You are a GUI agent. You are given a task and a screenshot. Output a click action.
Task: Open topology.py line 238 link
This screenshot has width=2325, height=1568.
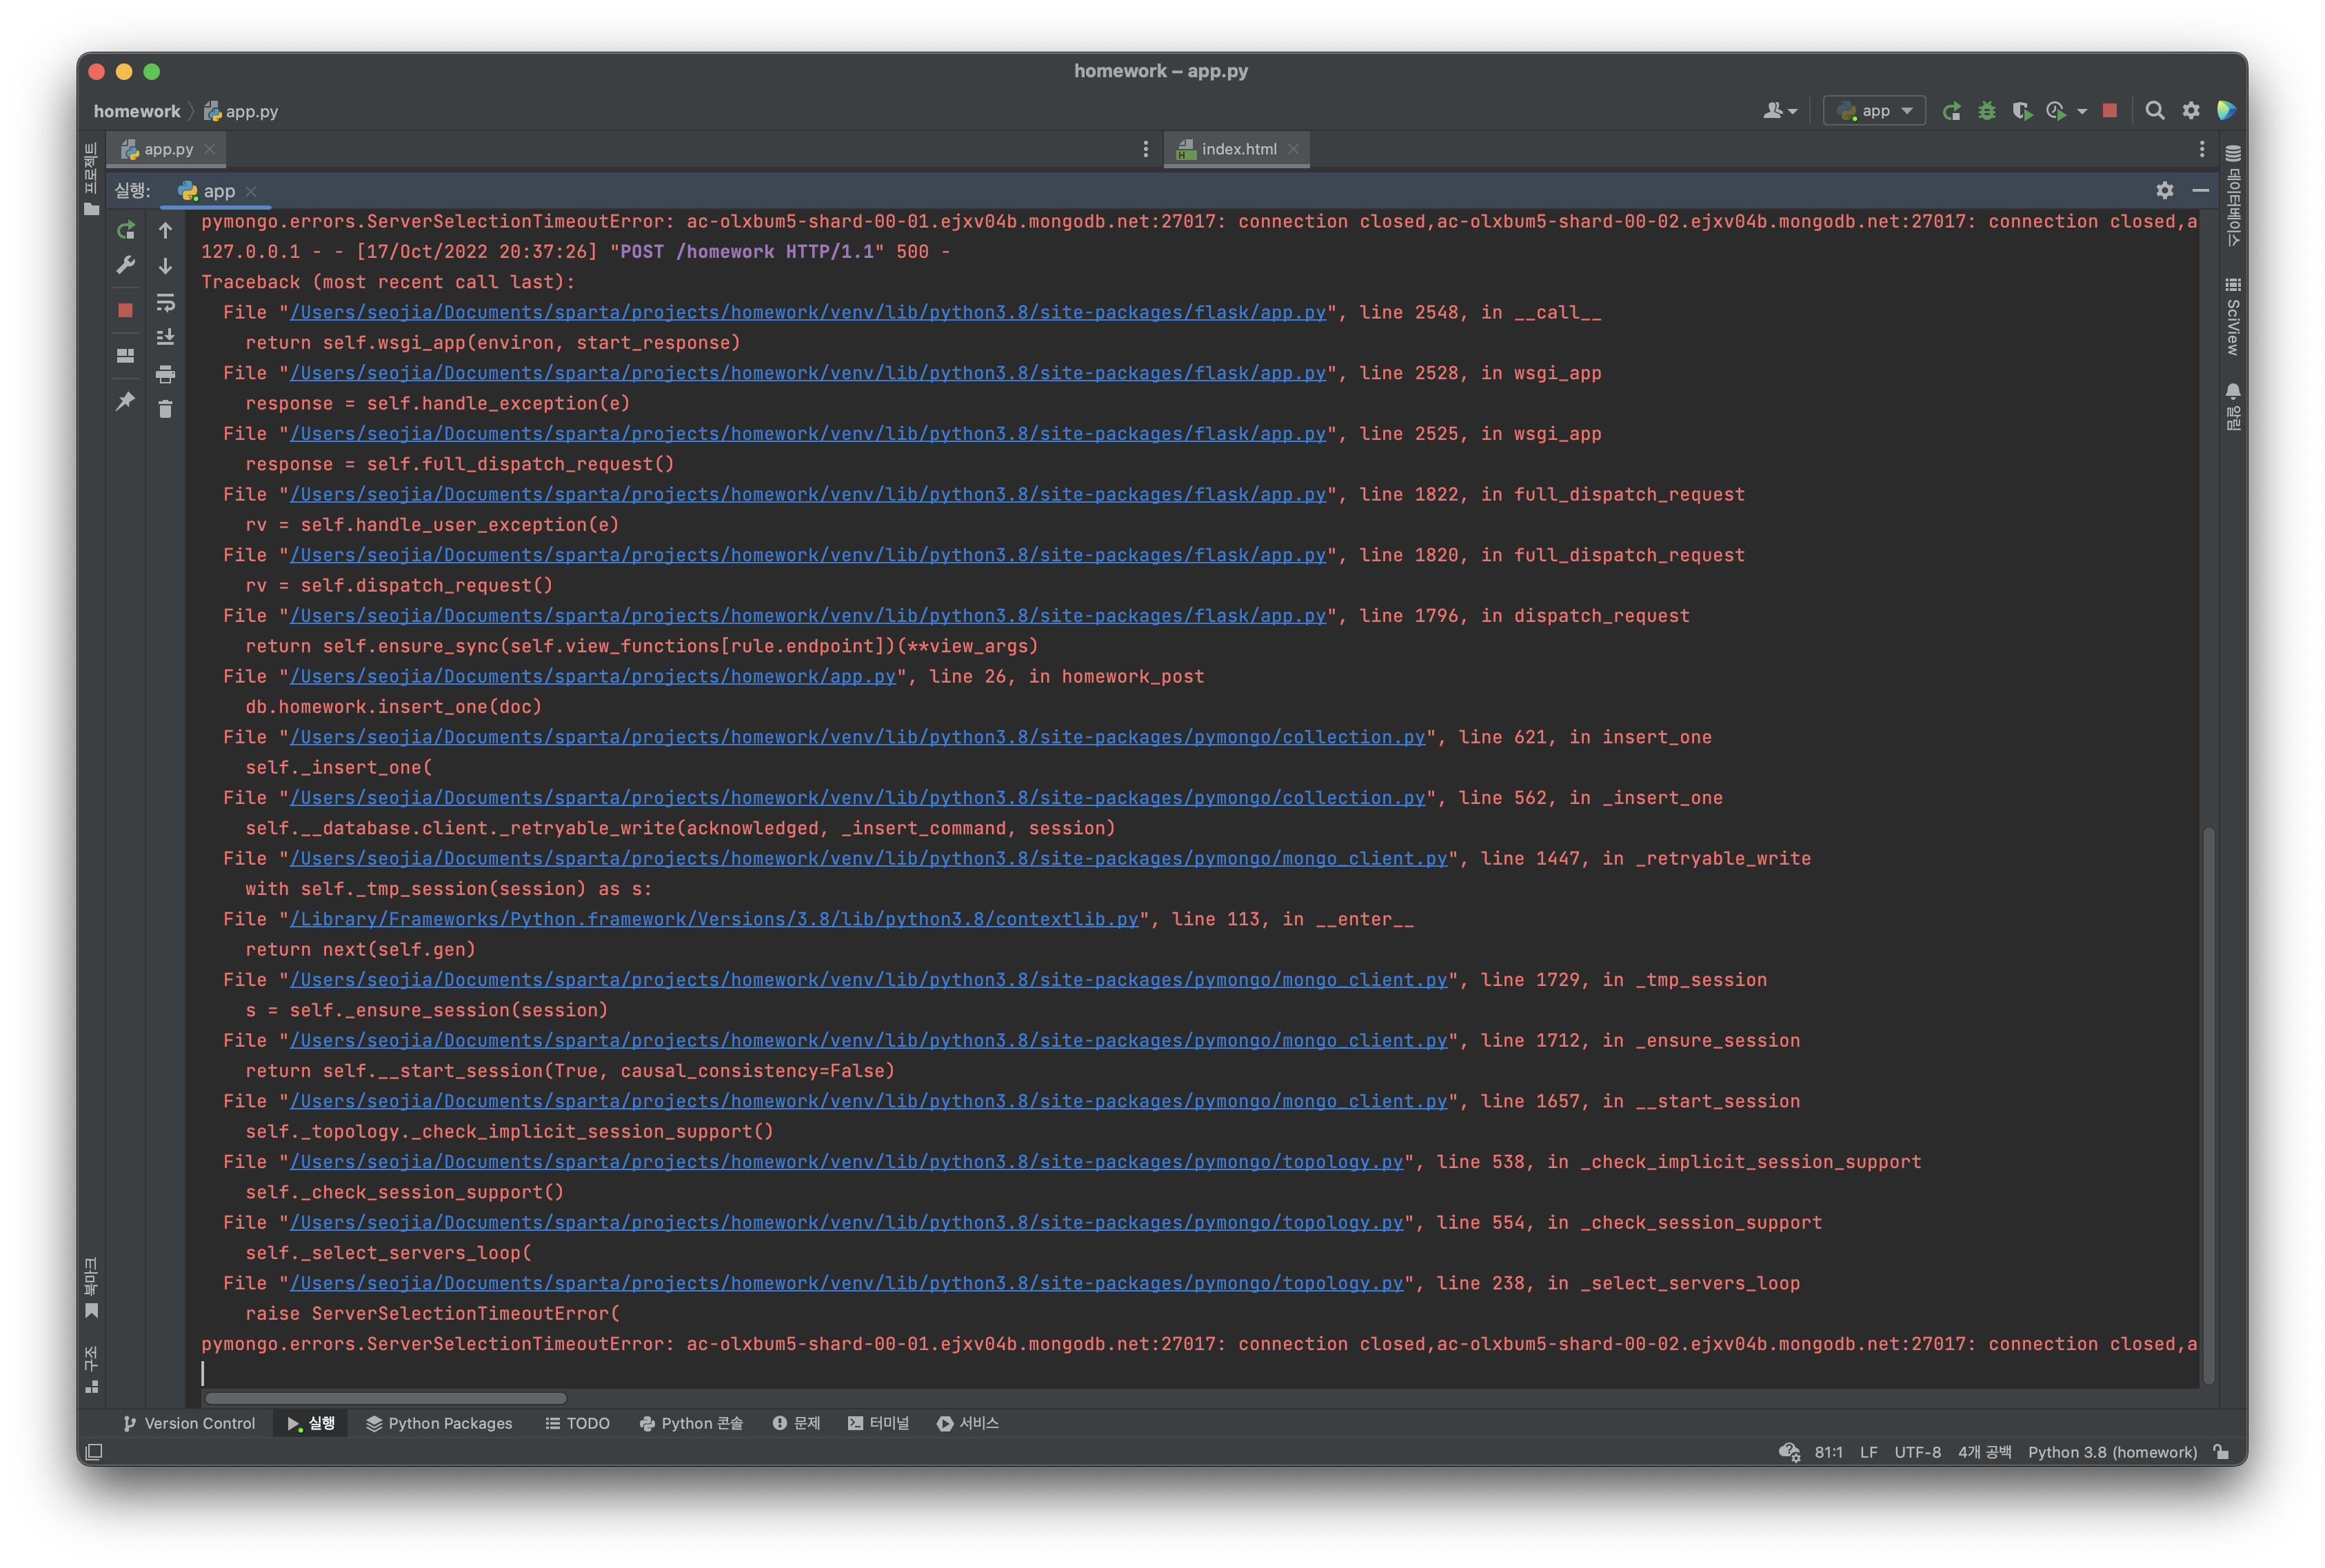pyautogui.click(x=846, y=1283)
